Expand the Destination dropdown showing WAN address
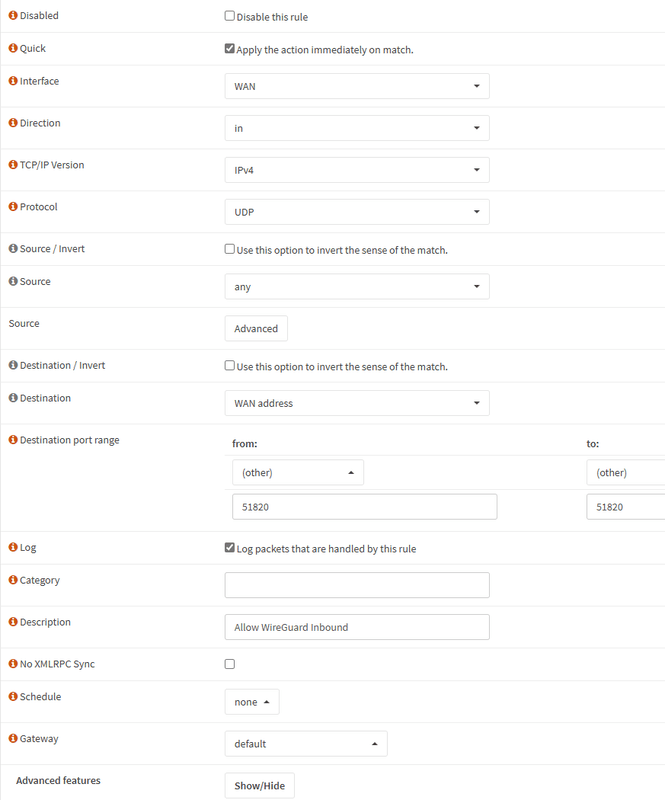This screenshot has width=665, height=800. (x=356, y=403)
